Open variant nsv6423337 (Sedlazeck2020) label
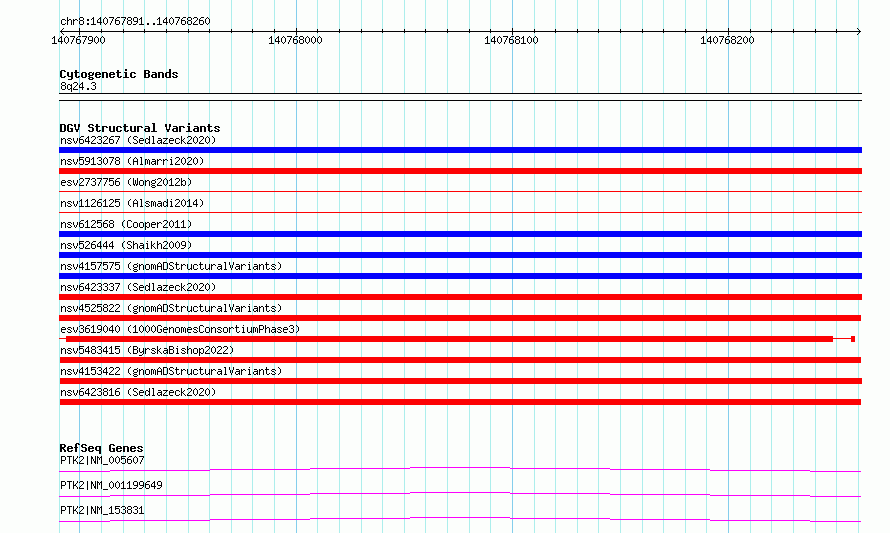The height and width of the screenshot is (533, 890). coord(138,287)
